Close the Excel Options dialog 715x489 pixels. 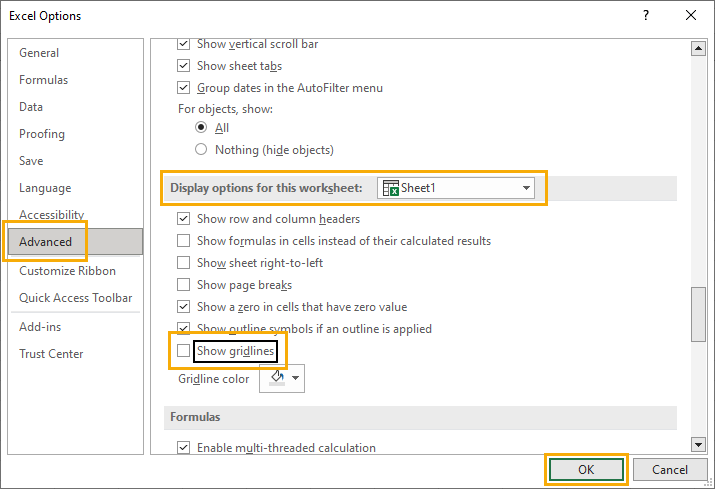[691, 16]
